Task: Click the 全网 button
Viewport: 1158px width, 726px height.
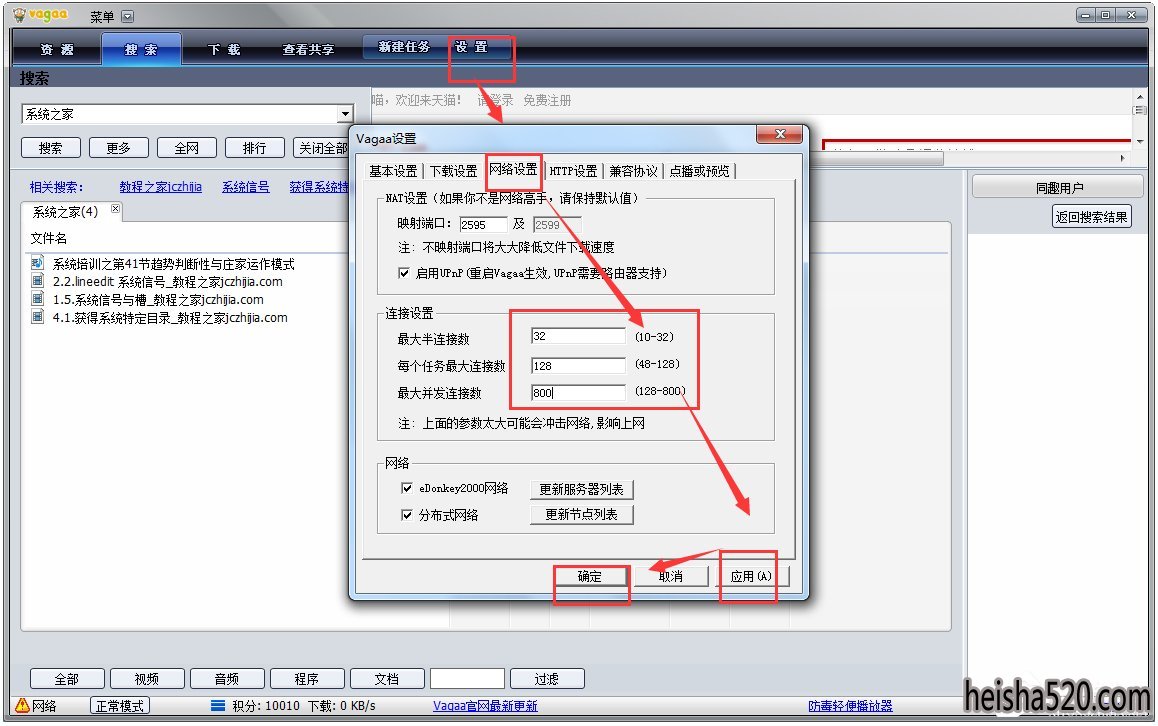Action: pyautogui.click(x=186, y=148)
